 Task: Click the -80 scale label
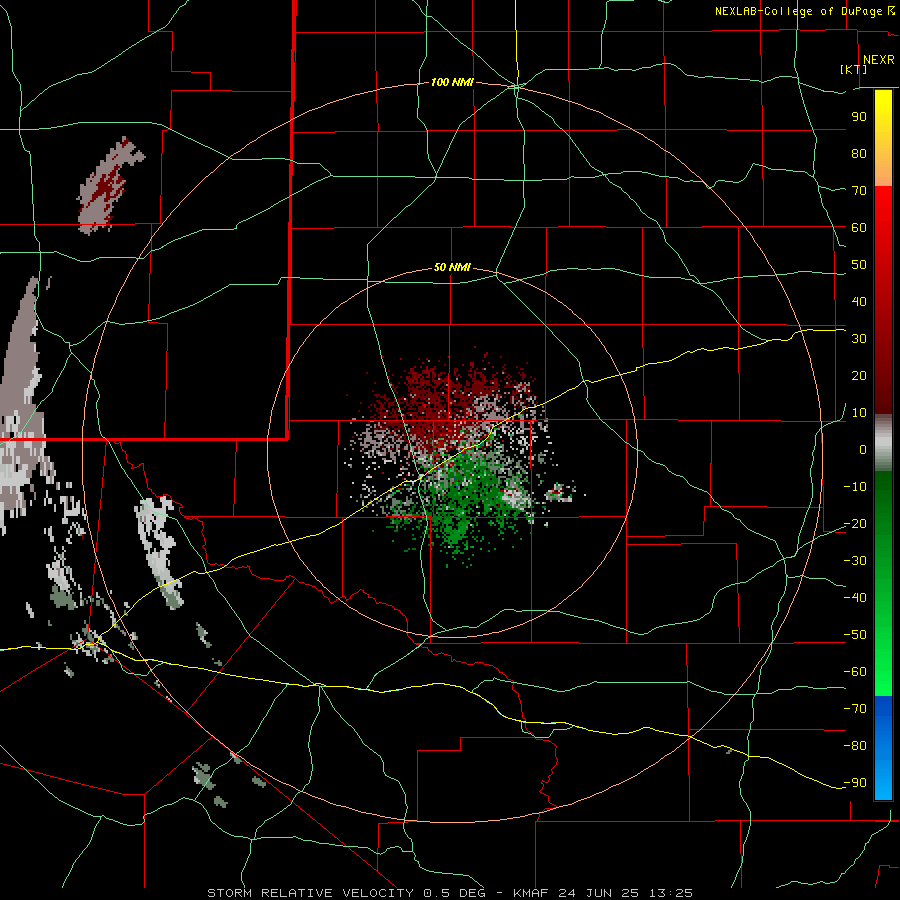(855, 746)
